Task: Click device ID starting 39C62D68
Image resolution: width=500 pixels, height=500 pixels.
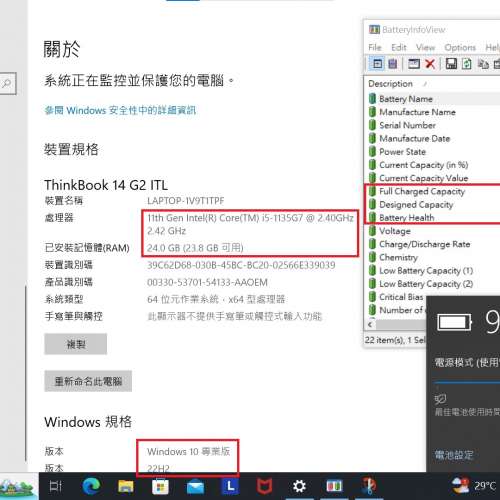Action: (x=241, y=265)
